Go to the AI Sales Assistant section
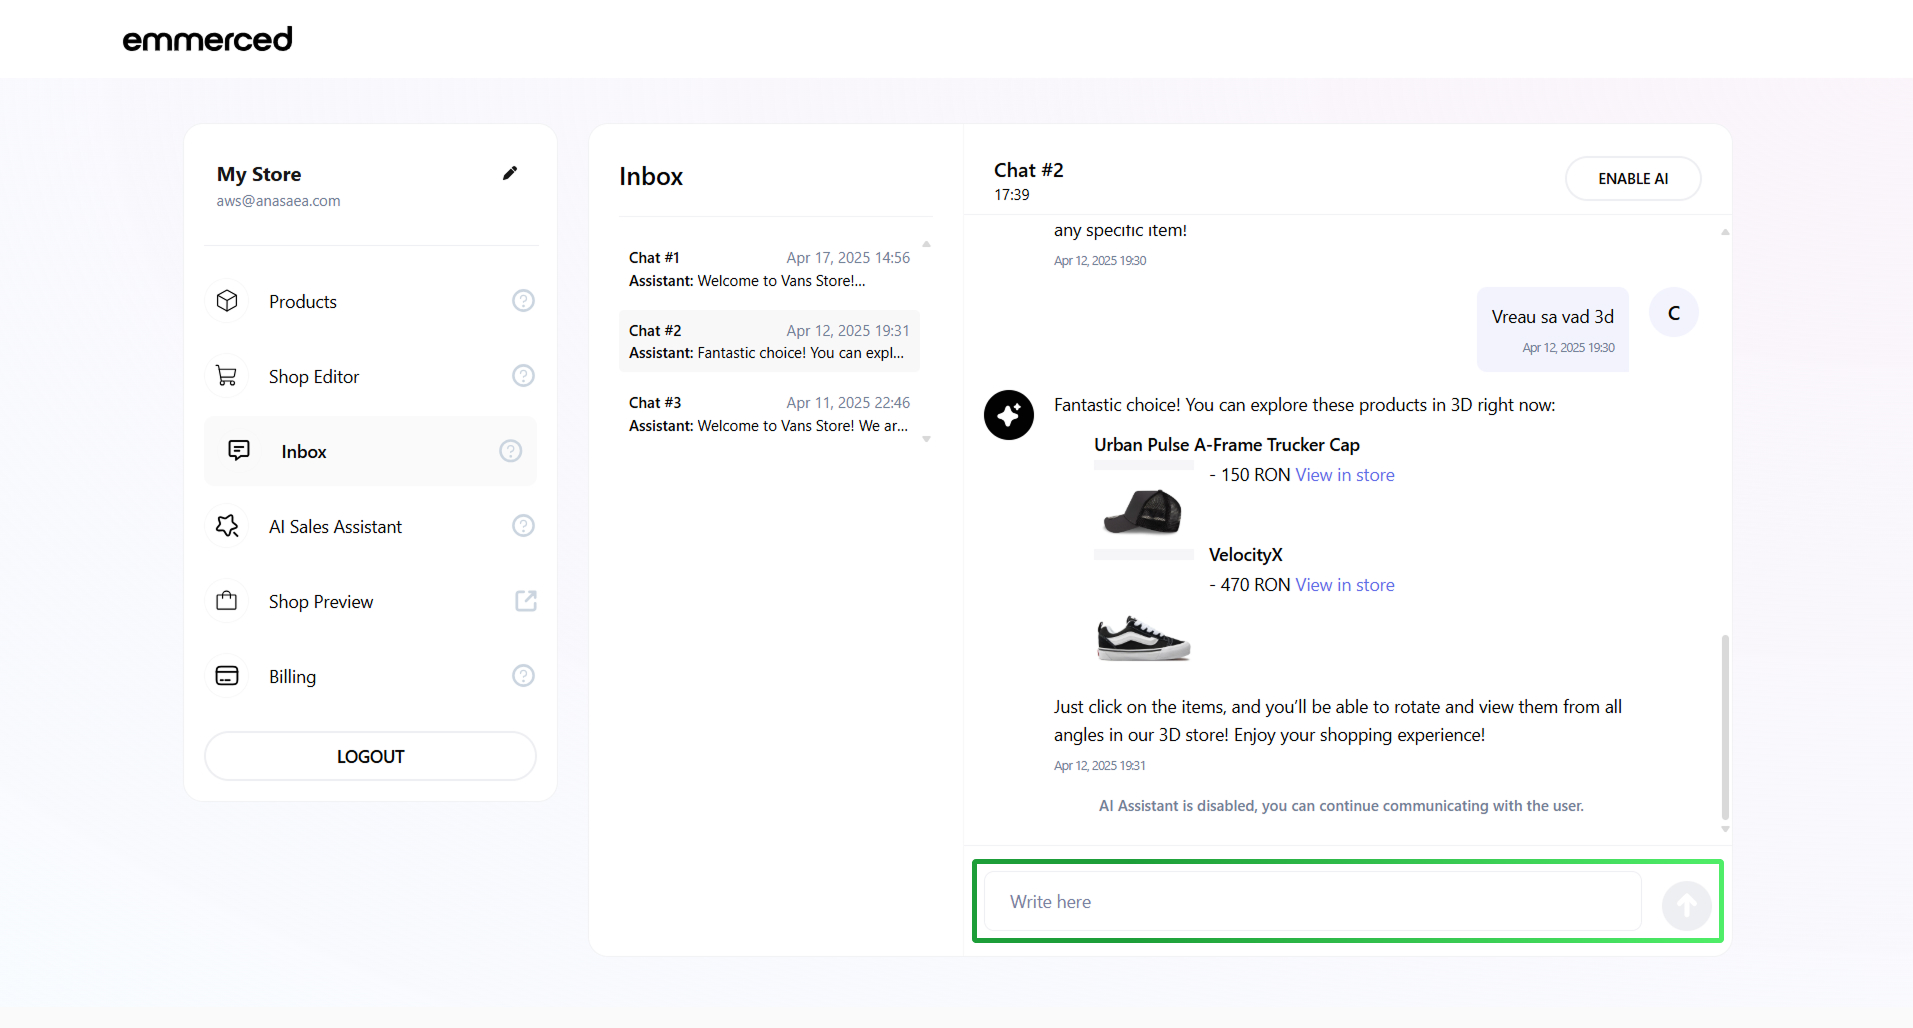 [x=335, y=527]
